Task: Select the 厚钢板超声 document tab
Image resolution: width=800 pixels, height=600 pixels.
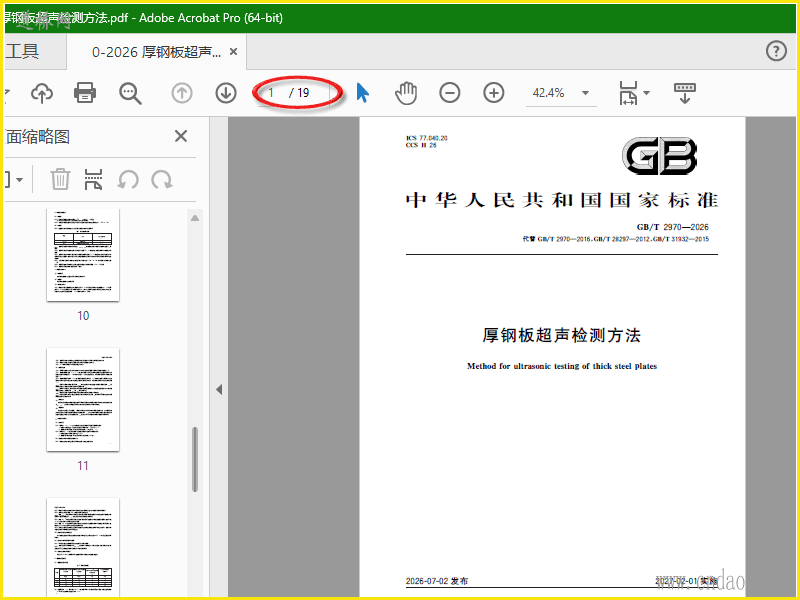Action: click(x=156, y=52)
